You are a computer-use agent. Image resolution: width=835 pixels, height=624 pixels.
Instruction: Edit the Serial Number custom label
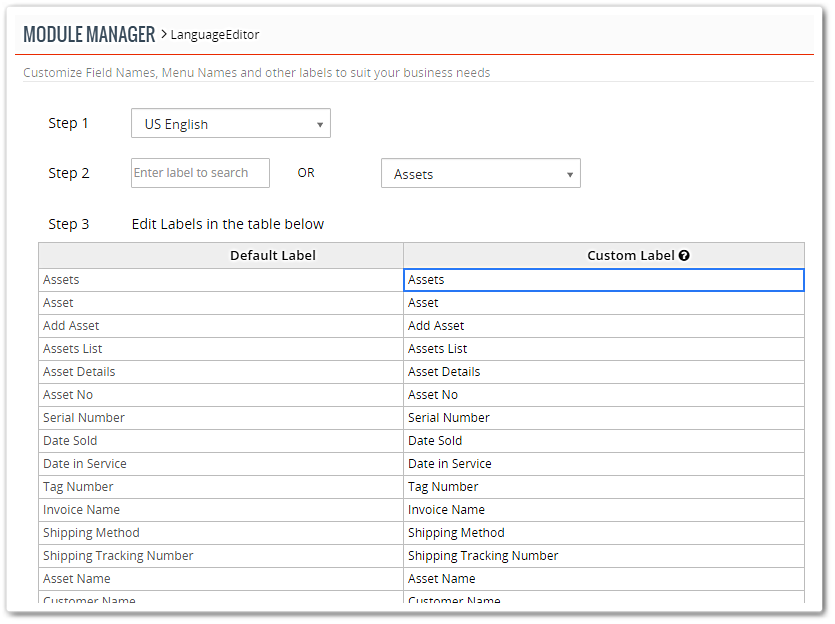[x=604, y=418]
